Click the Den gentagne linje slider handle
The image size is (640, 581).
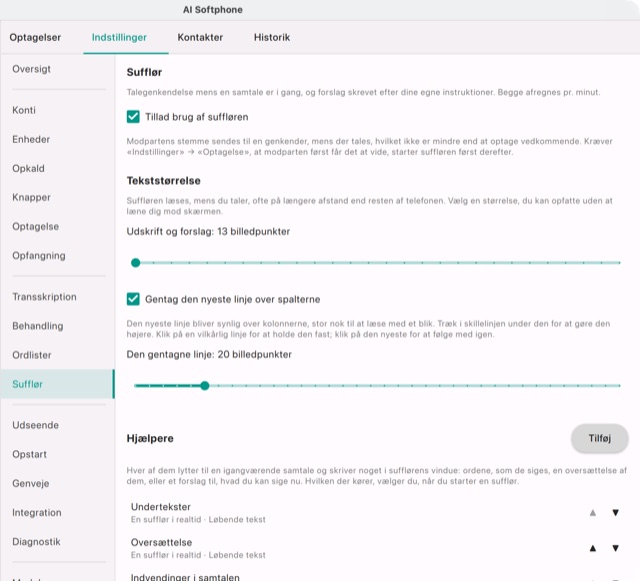(x=205, y=385)
